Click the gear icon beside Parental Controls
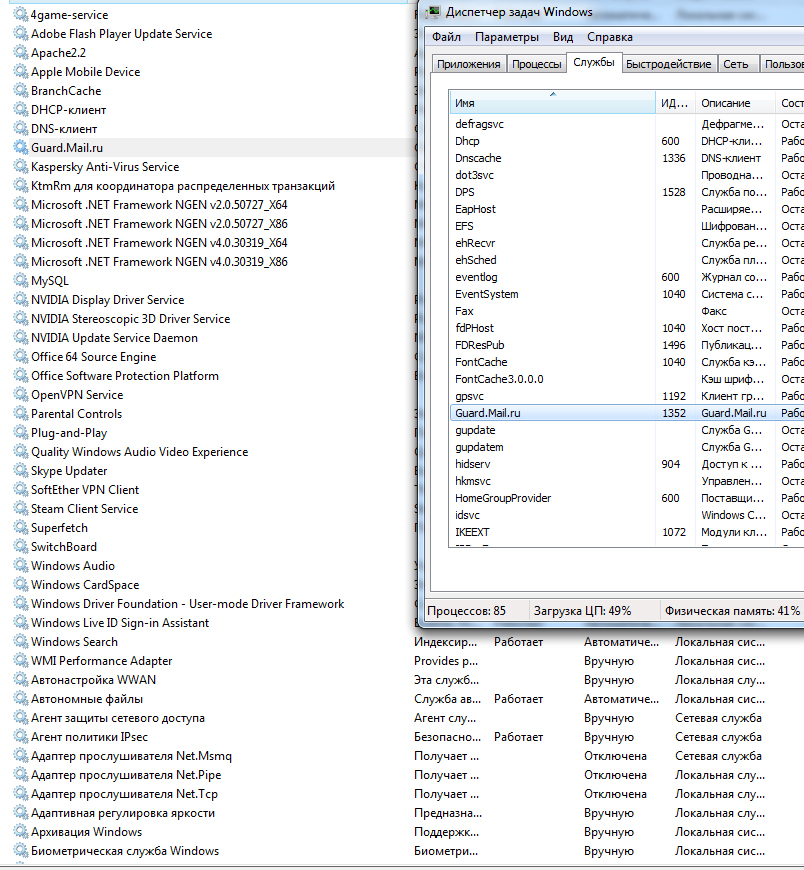This screenshot has height=870, width=804. pos(21,413)
